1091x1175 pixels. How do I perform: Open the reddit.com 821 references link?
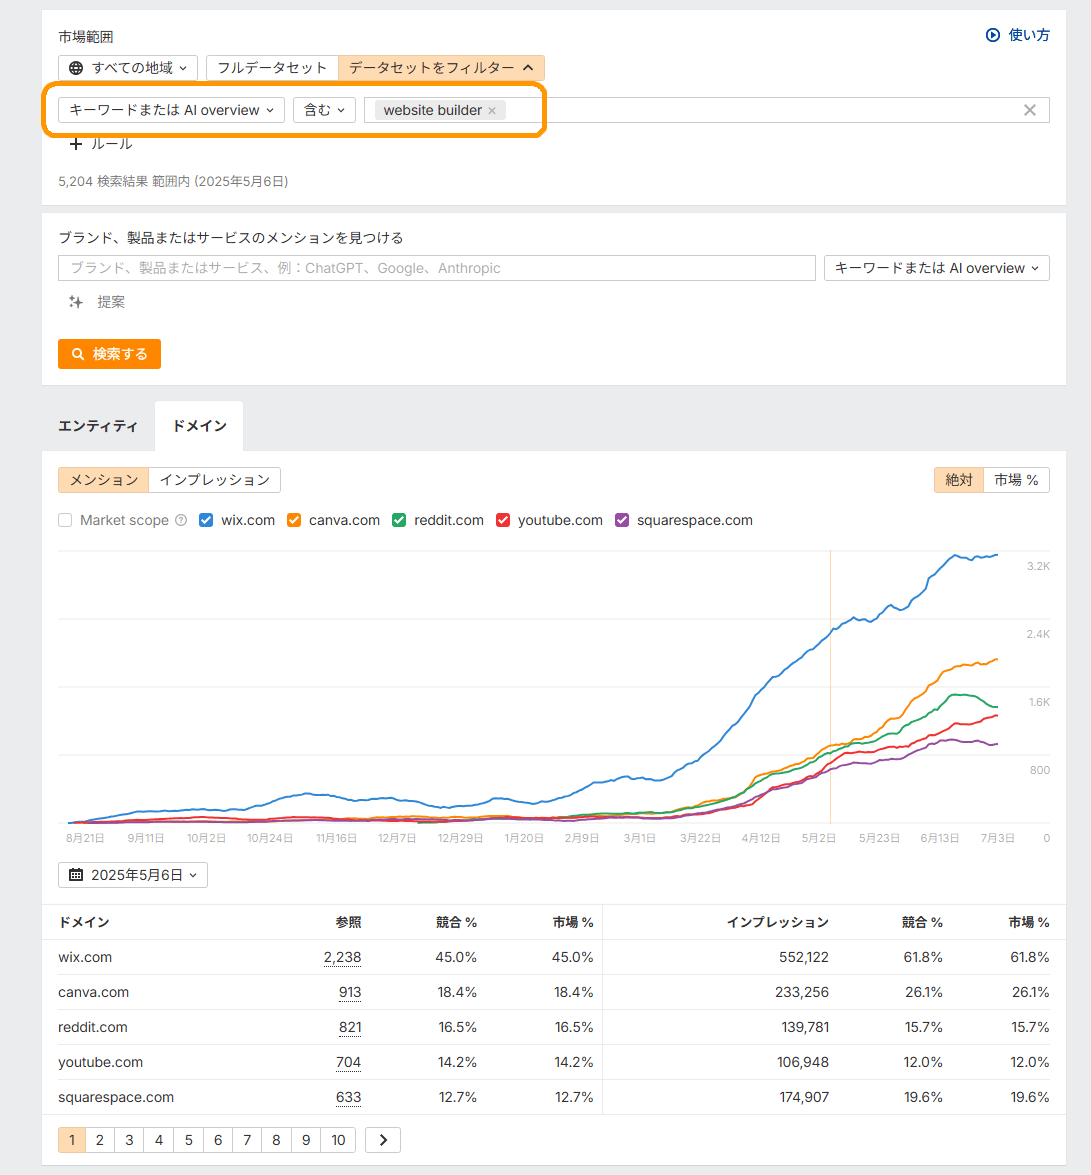350,1027
